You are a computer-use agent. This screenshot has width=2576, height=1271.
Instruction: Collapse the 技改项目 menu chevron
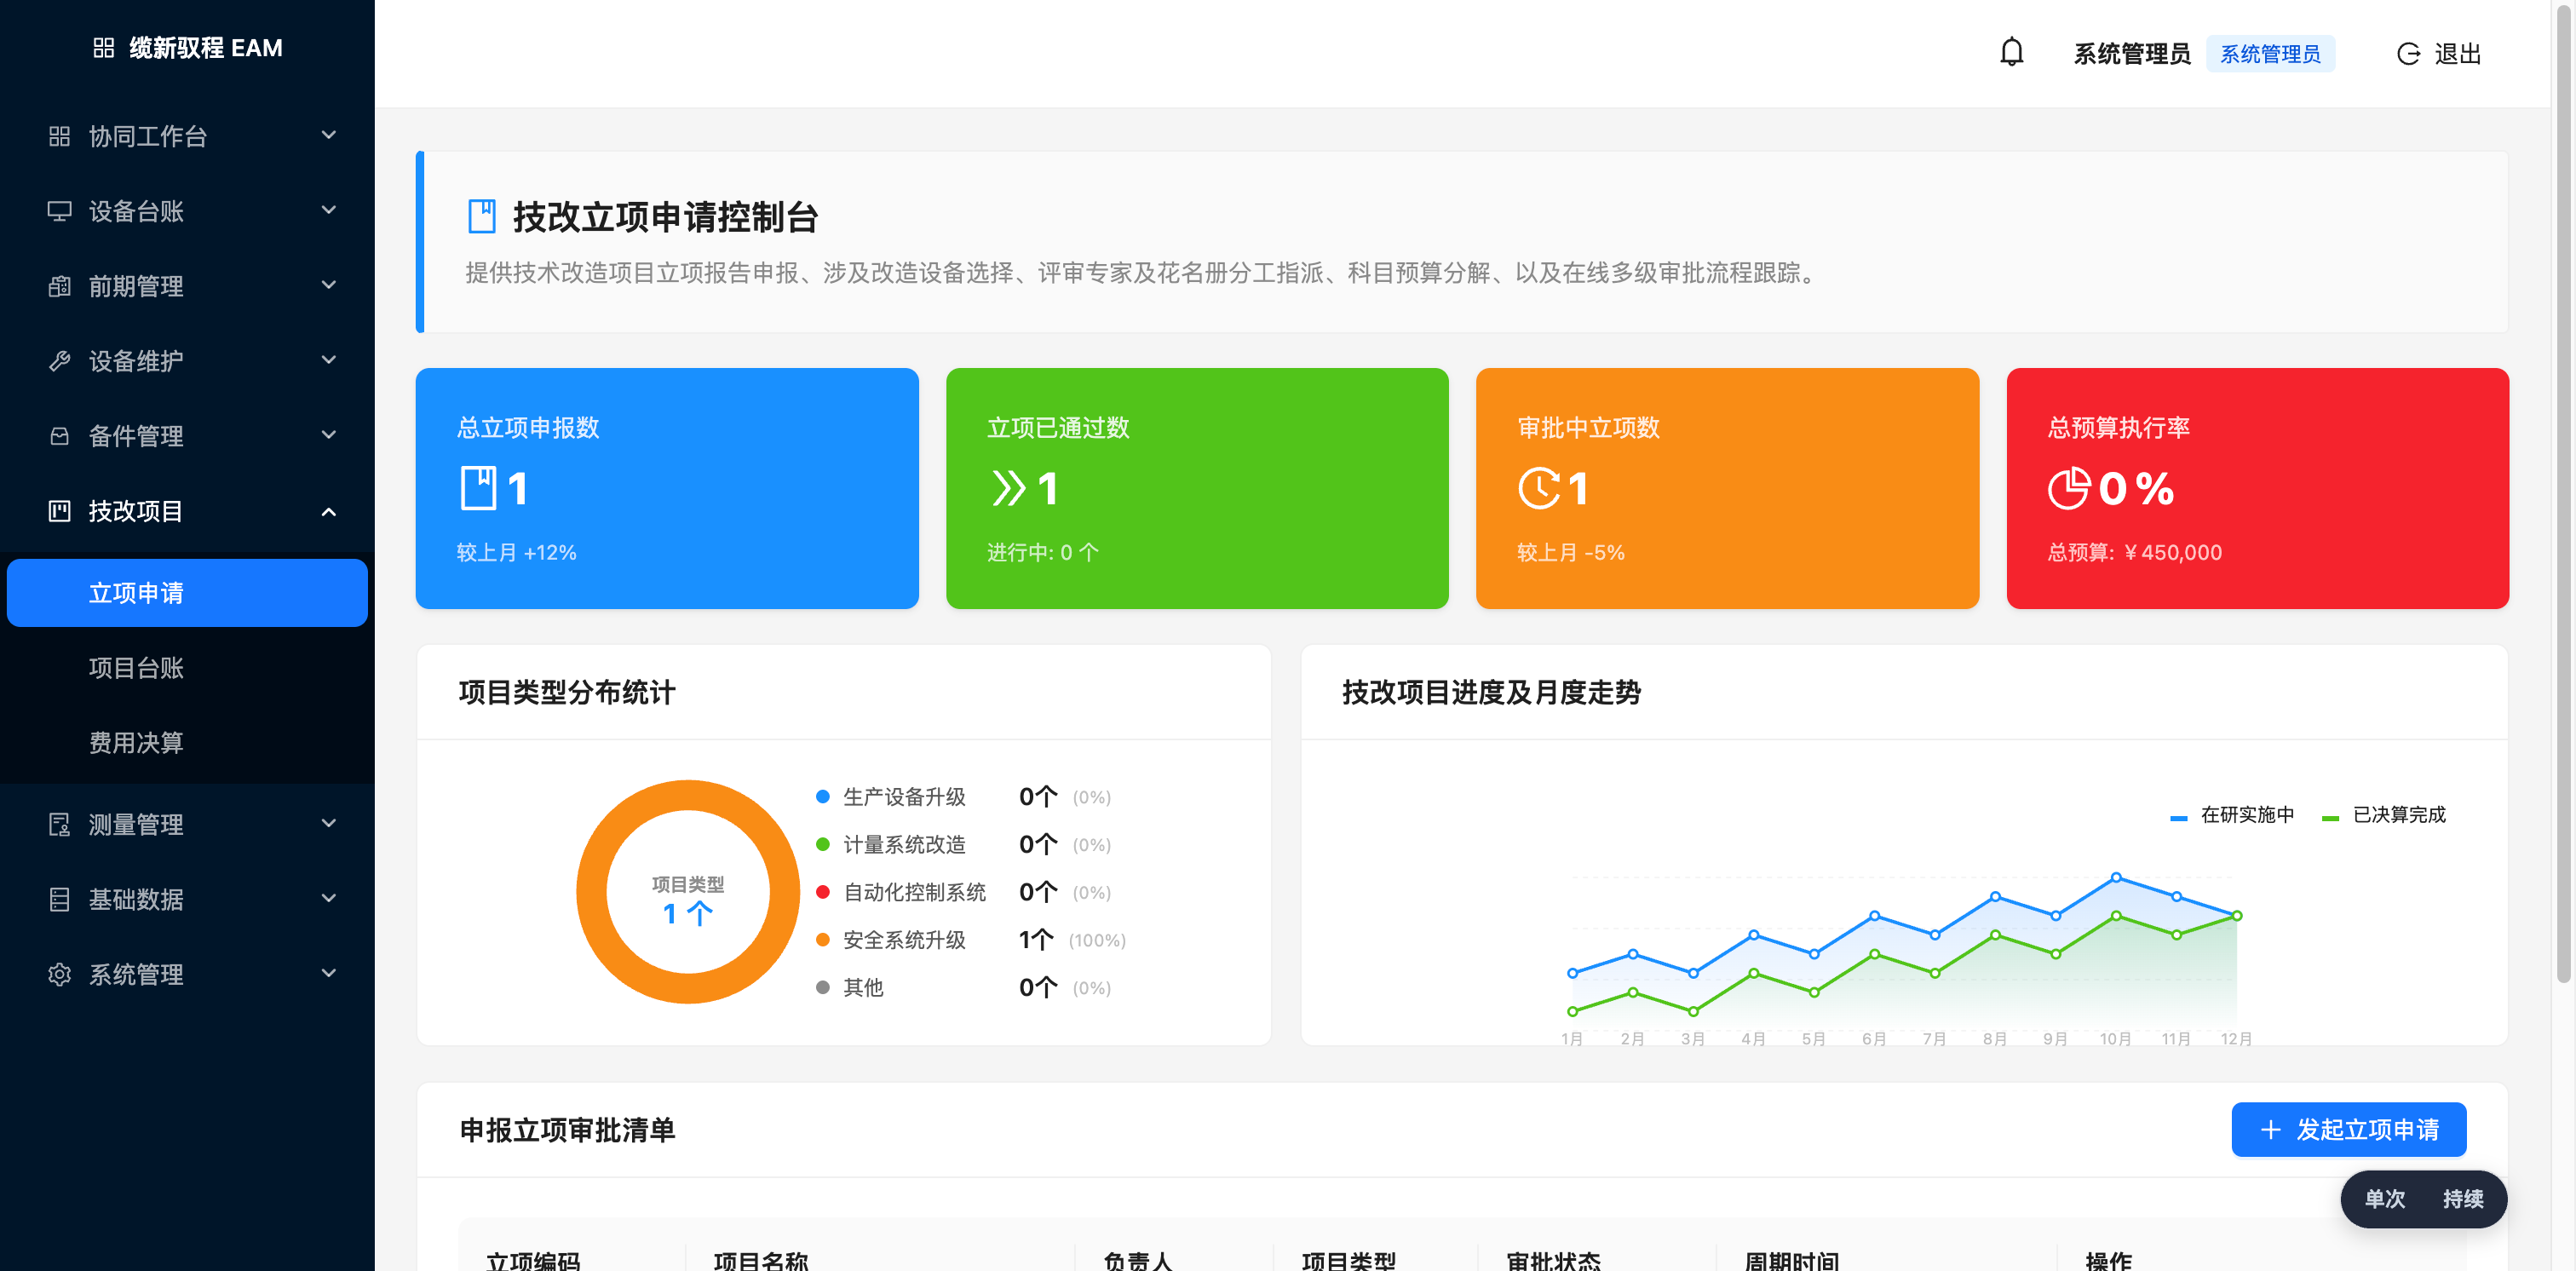[328, 512]
